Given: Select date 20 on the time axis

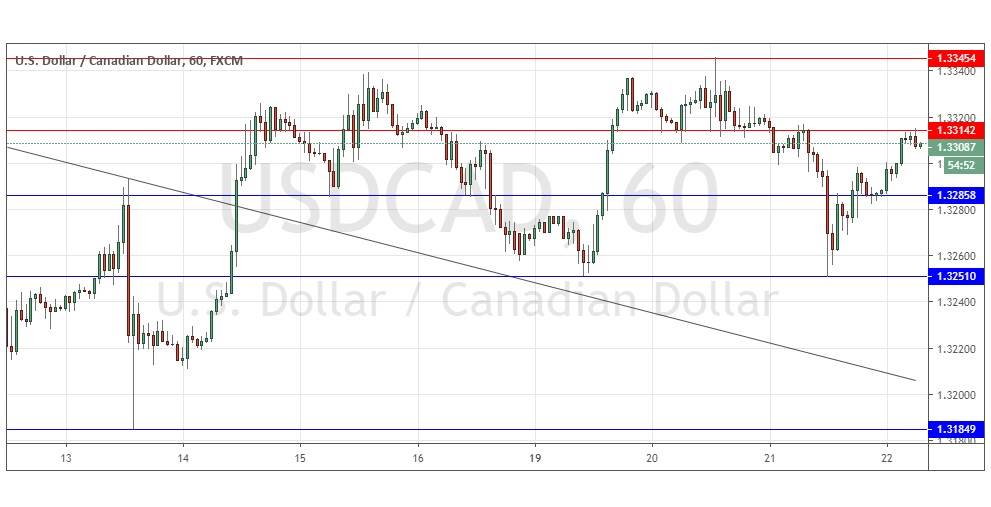Looking at the screenshot, I should [652, 455].
